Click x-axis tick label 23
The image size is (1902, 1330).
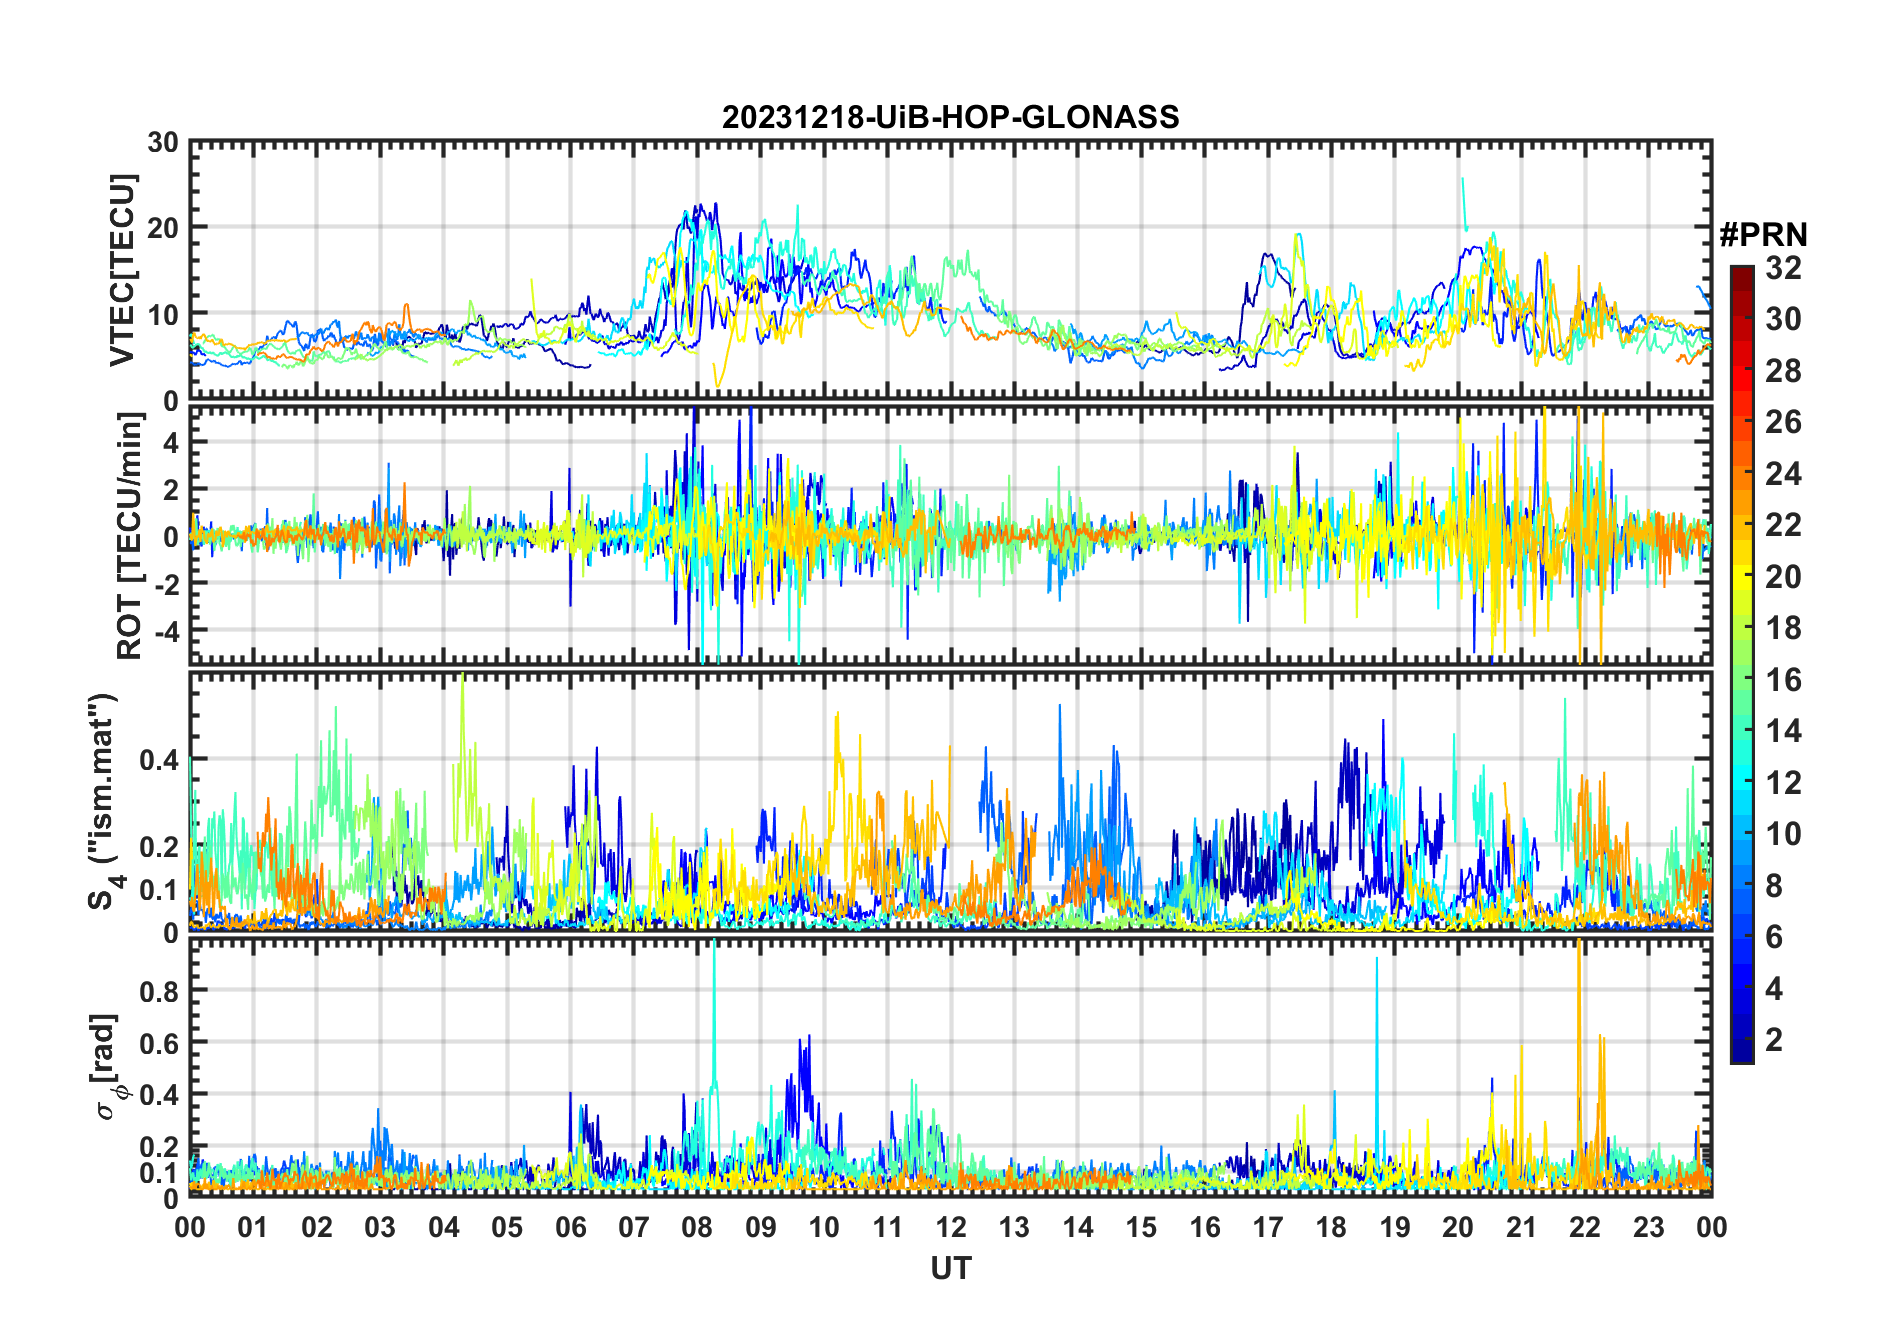click(x=1648, y=1227)
